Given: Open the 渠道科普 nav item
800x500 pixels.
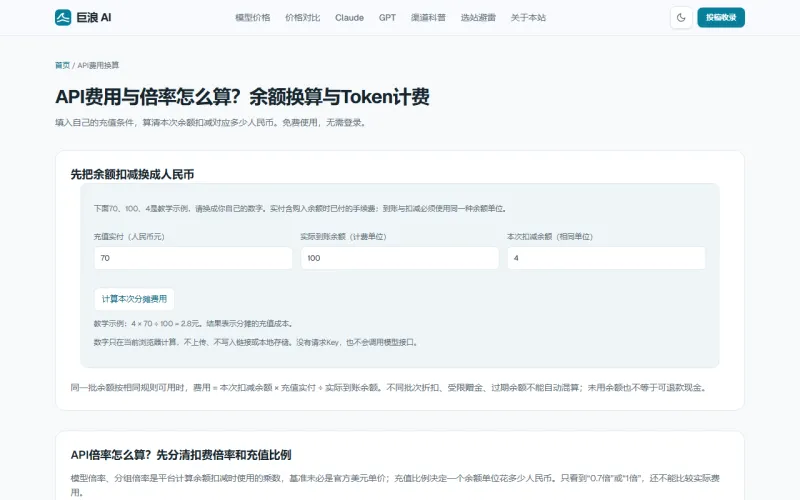Looking at the screenshot, I should click(428, 17).
